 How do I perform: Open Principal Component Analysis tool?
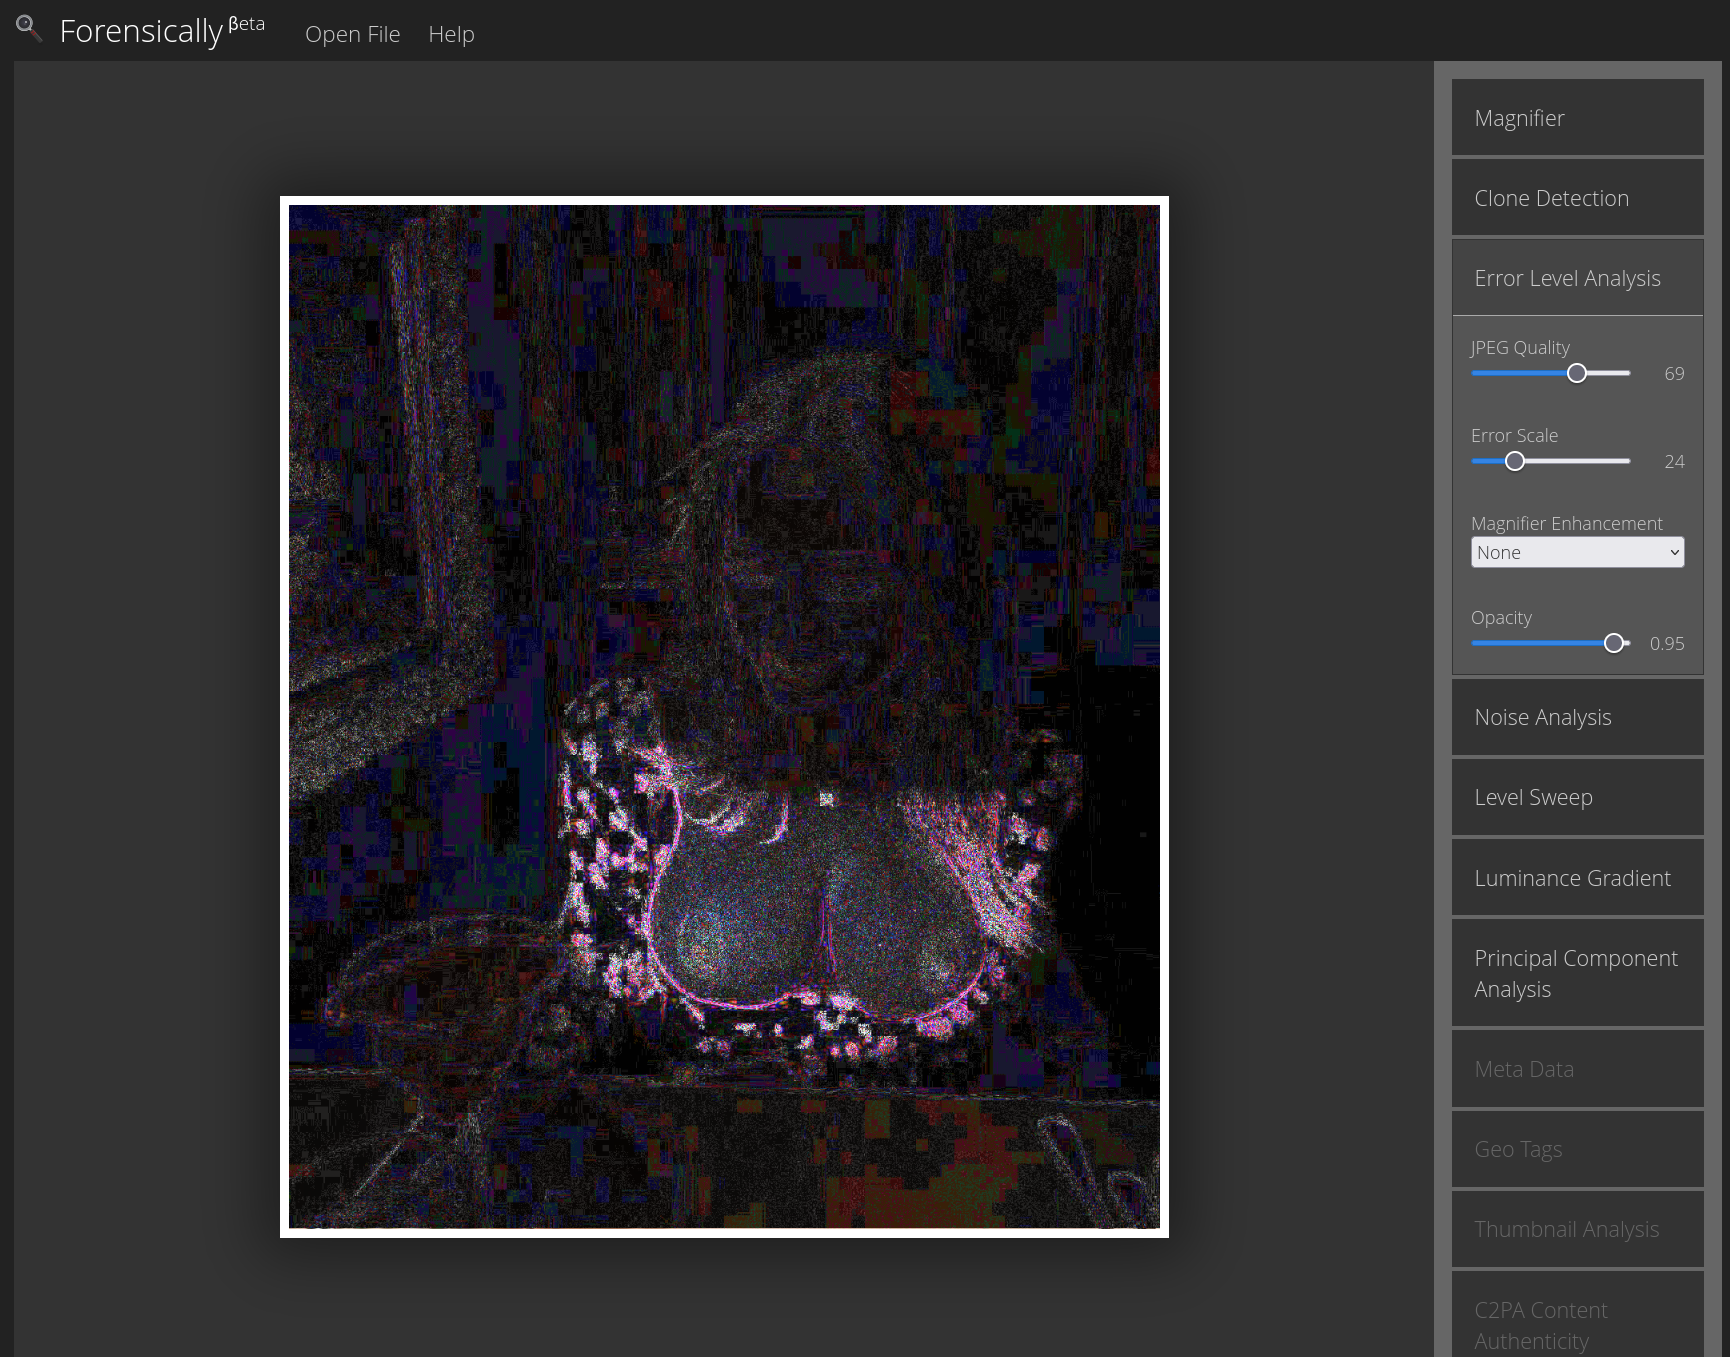pos(1577,973)
